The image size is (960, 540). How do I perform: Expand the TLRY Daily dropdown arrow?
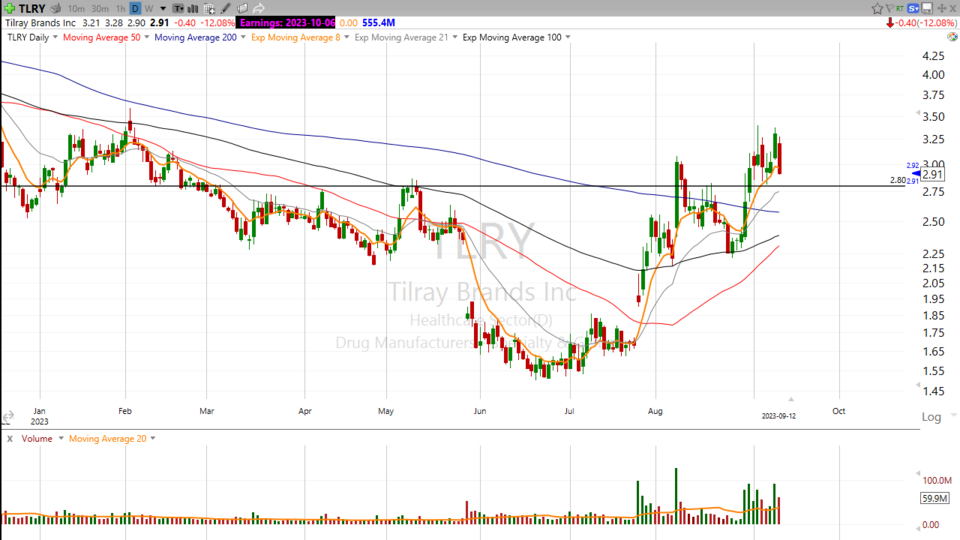coord(55,37)
